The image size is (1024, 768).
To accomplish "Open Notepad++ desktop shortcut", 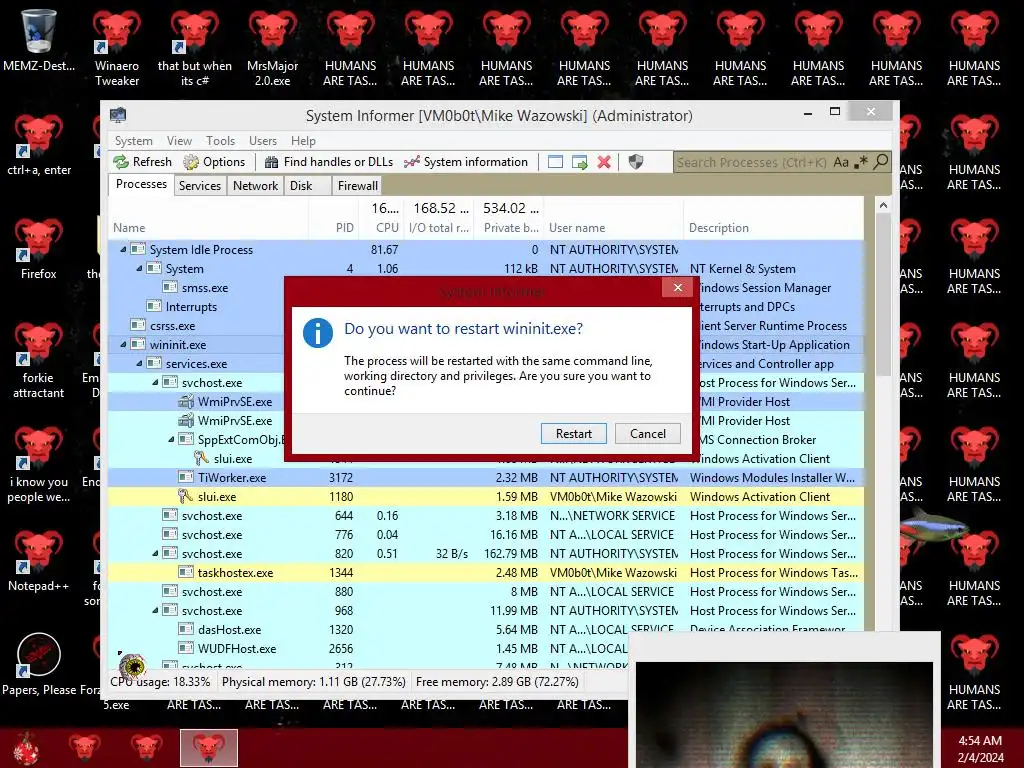I will click(39, 562).
